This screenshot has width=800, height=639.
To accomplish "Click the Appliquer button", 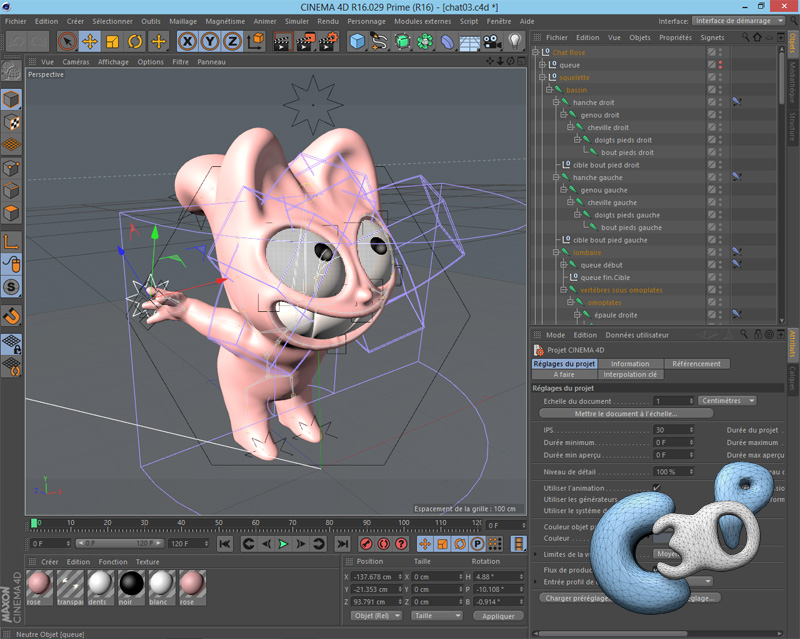I will tap(498, 616).
